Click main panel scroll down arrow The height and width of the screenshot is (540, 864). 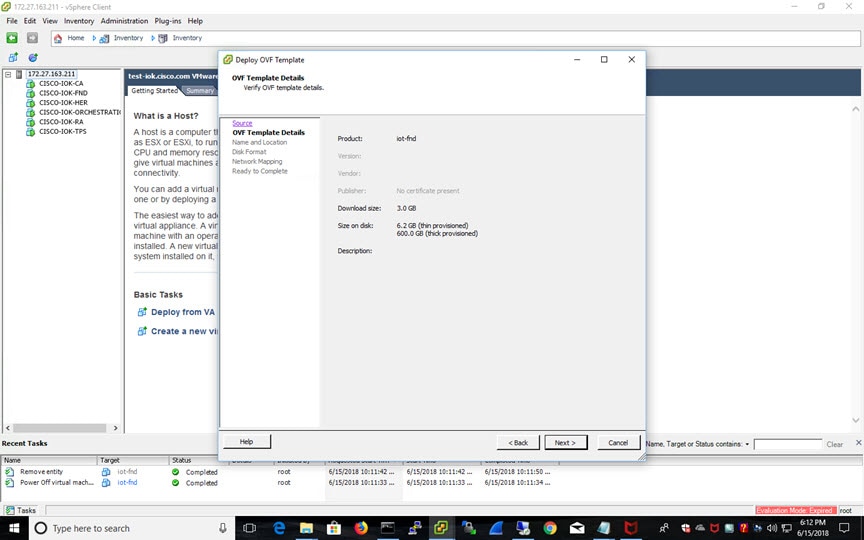pyautogui.click(x=855, y=420)
